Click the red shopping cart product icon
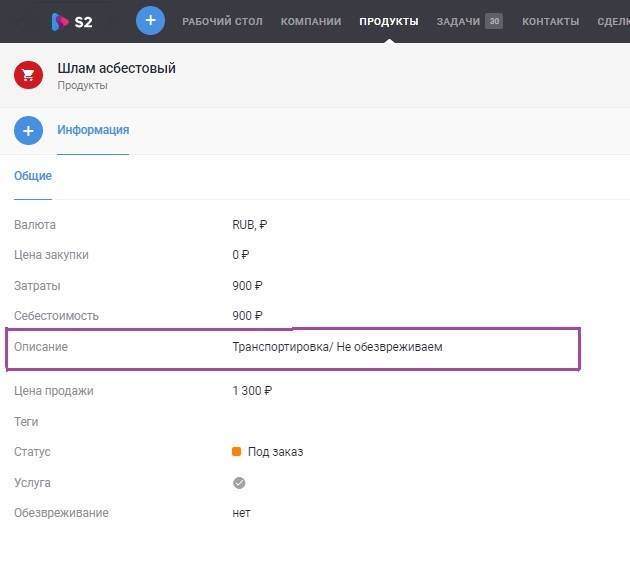 click(29, 75)
